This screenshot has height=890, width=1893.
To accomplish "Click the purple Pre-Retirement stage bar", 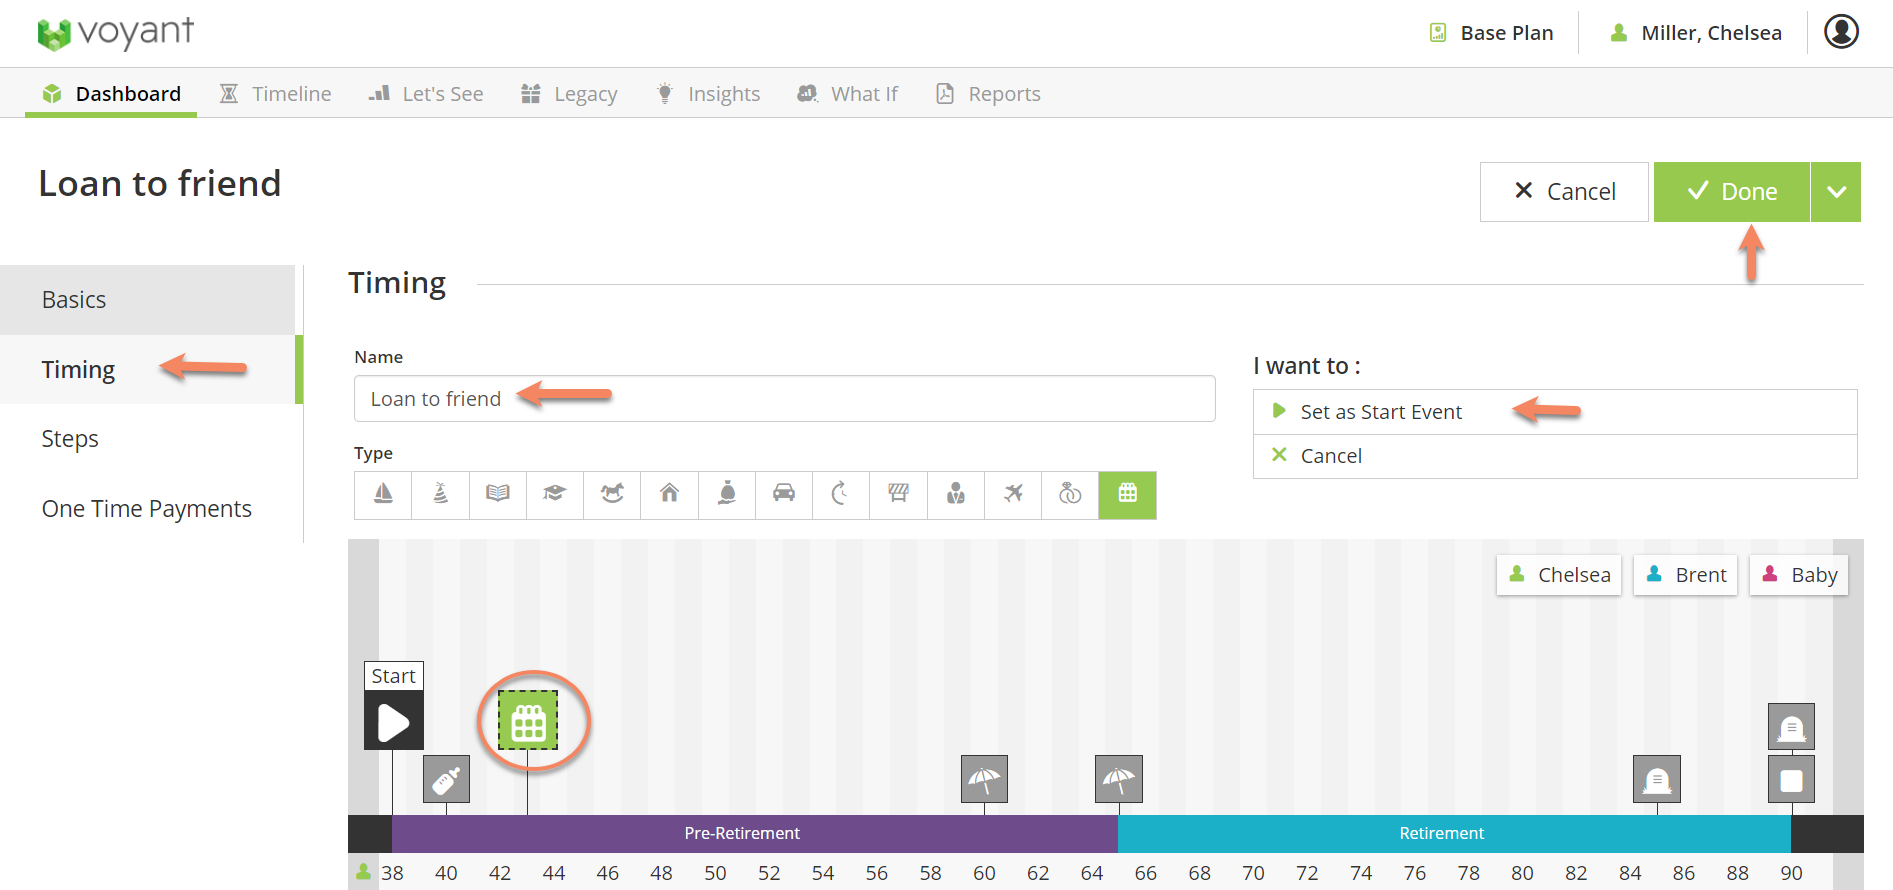I will coord(742,833).
